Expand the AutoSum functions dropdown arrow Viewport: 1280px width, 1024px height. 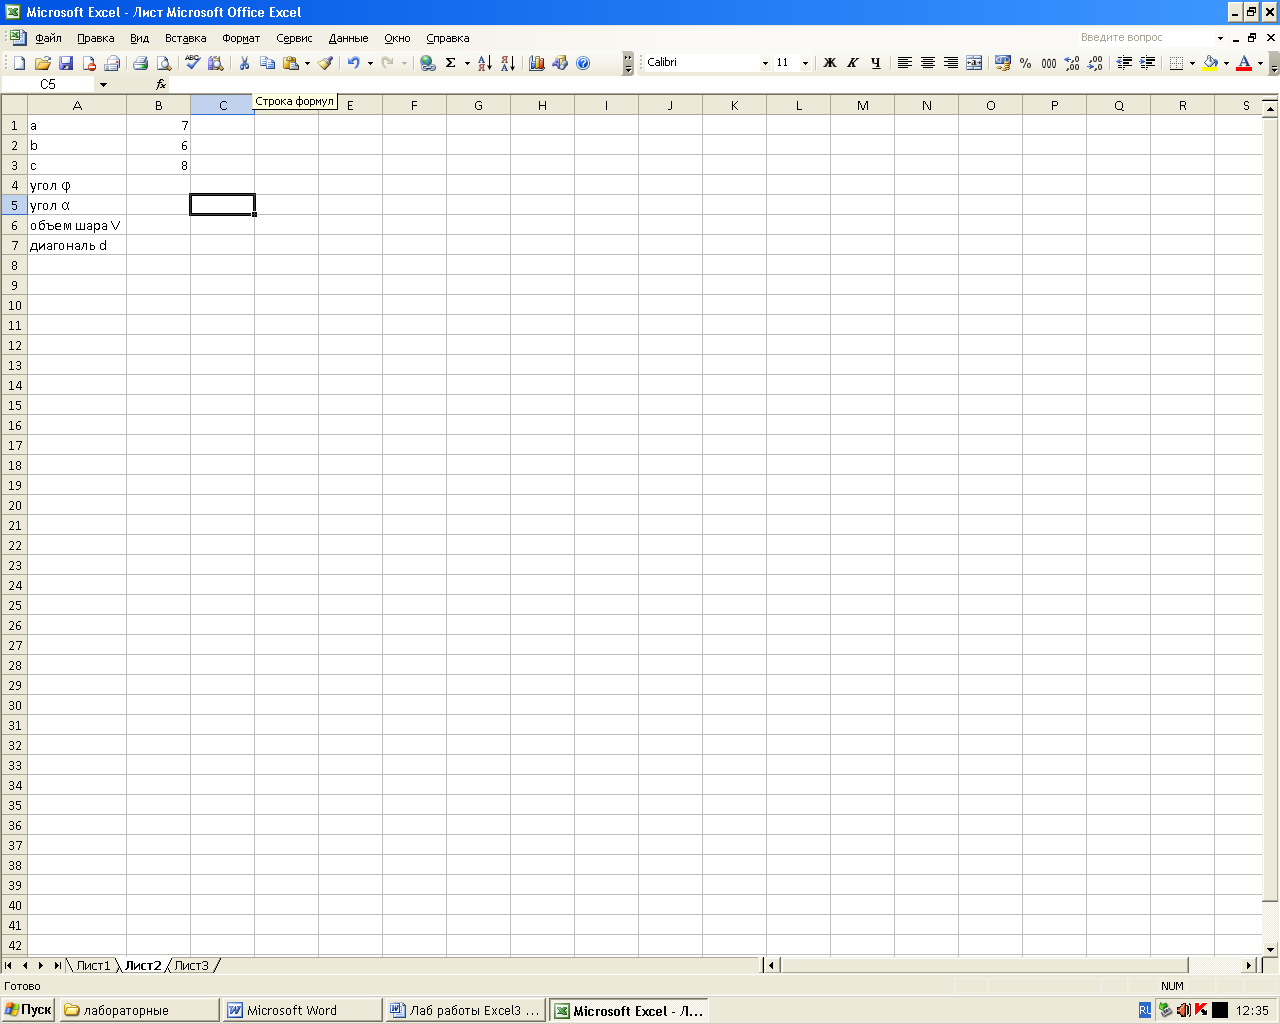[466, 63]
